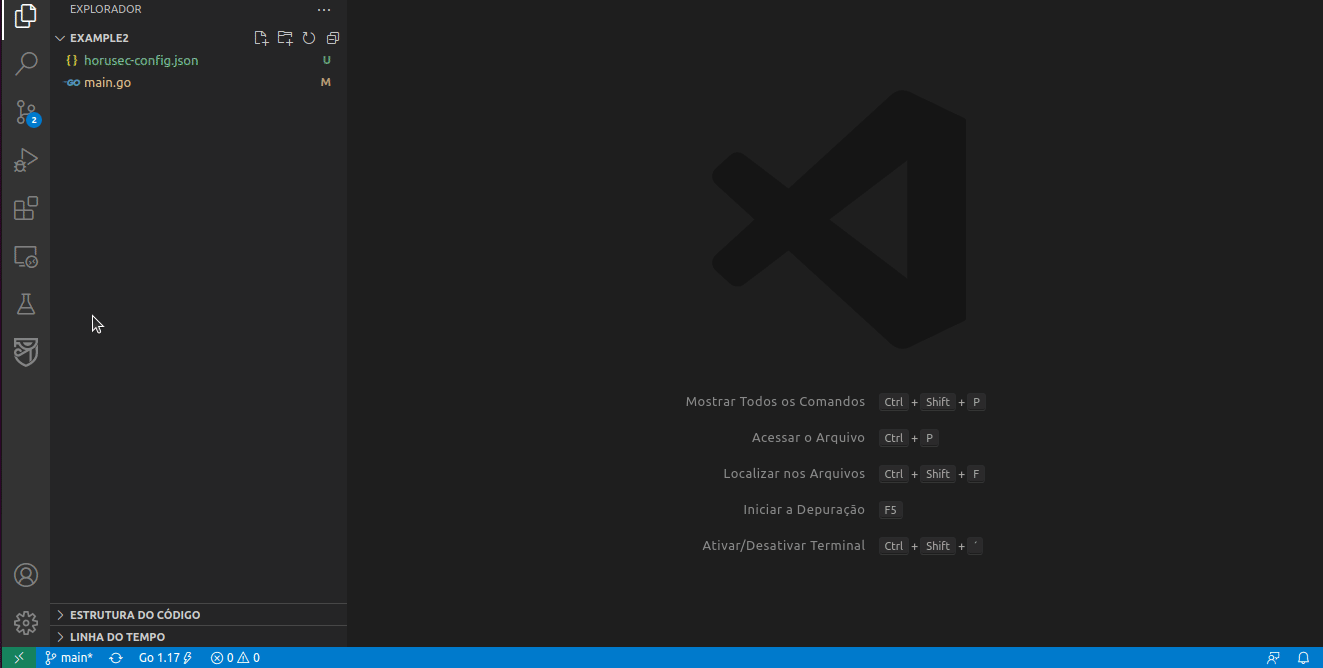
Task: Open the Horusec shield extension icon
Action: tap(26, 352)
